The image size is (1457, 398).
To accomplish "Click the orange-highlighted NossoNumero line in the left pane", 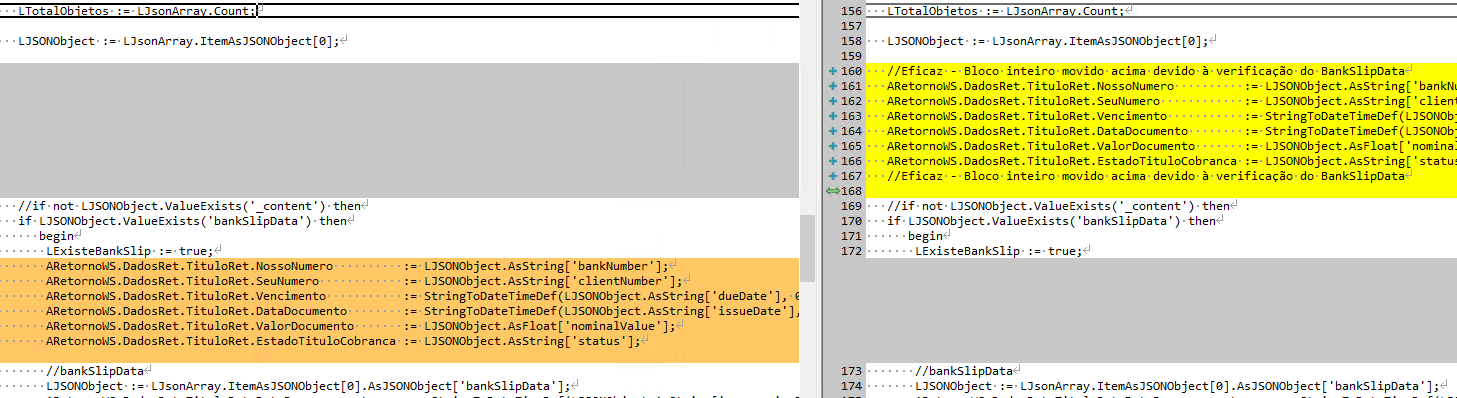I will coord(400,266).
